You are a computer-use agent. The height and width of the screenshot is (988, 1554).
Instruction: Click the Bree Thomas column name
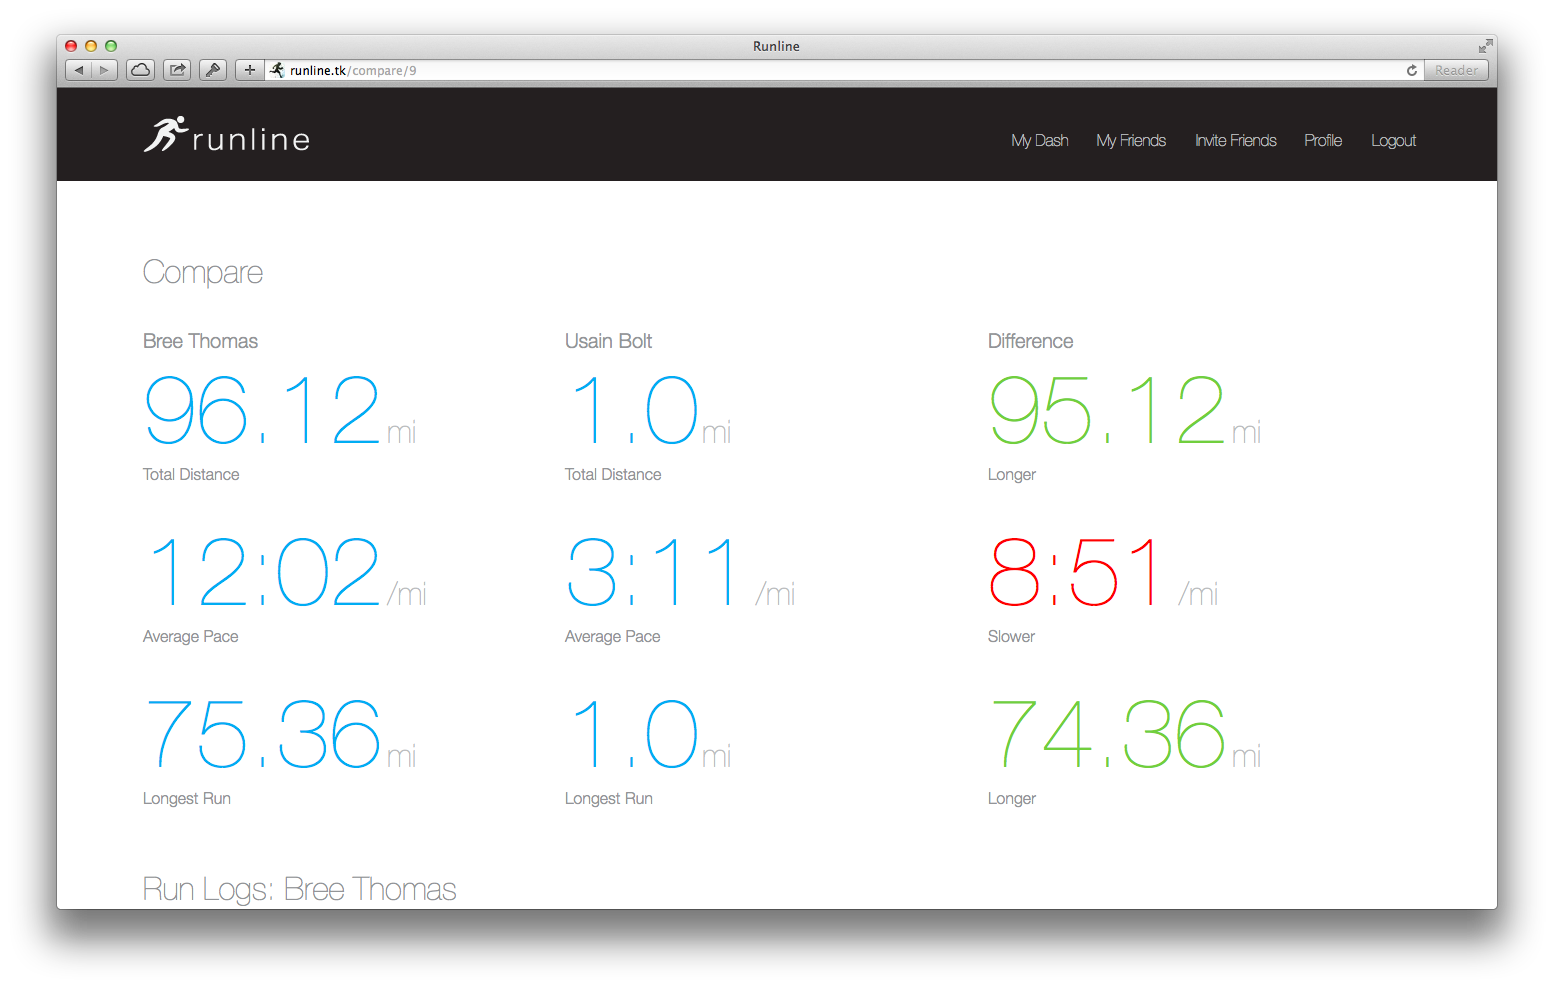200,341
